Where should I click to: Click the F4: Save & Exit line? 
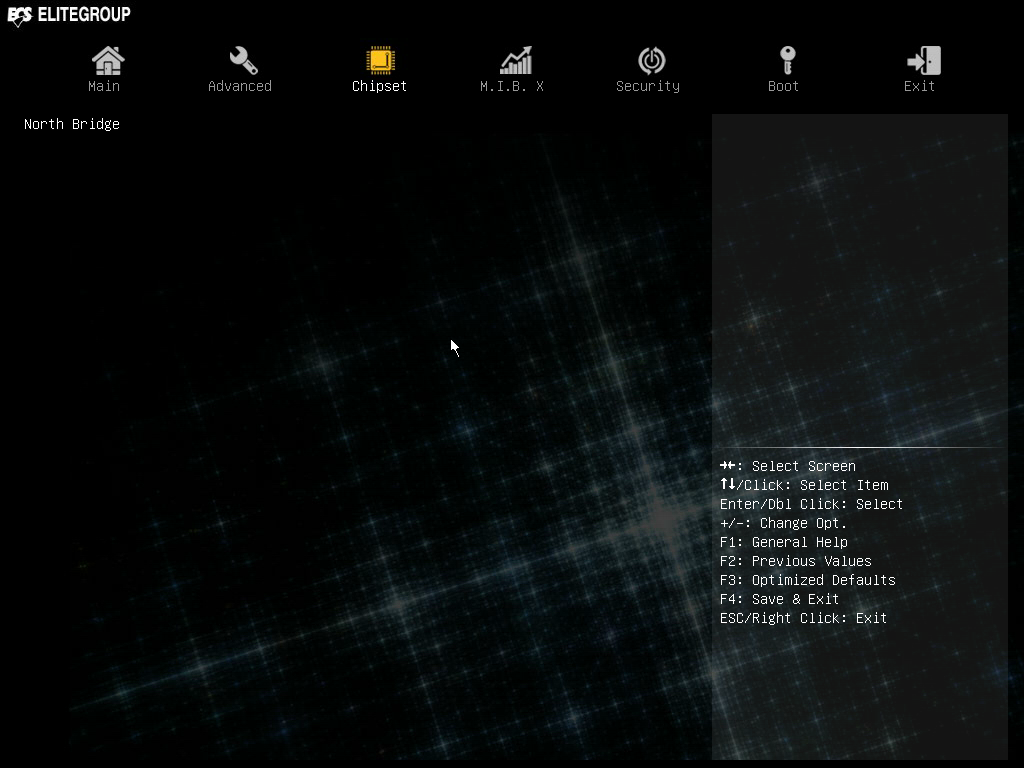(779, 599)
